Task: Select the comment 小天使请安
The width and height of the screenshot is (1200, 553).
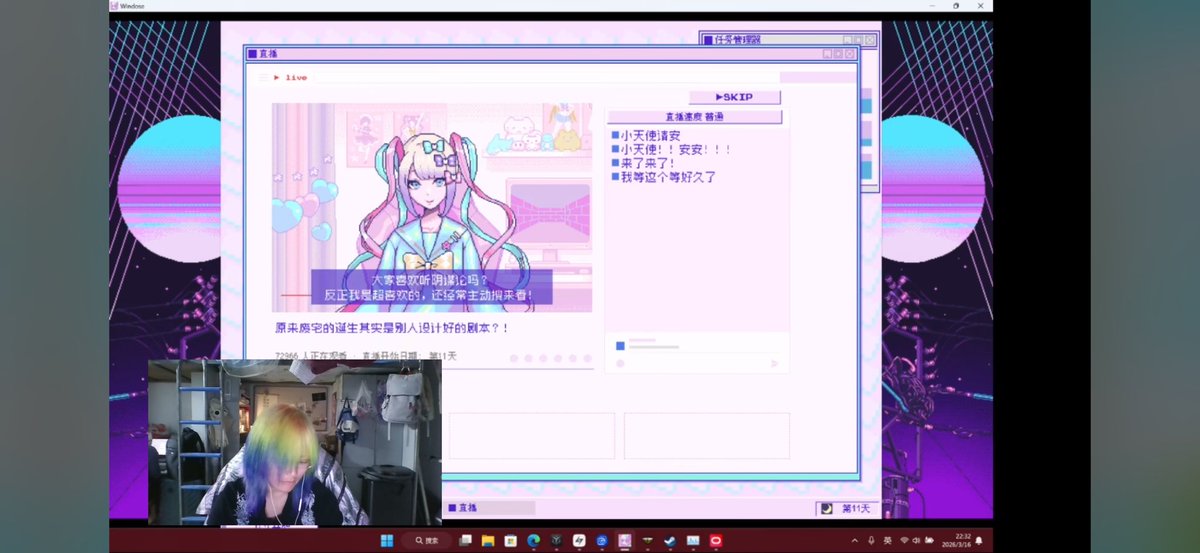Action: pyautogui.click(x=645, y=135)
